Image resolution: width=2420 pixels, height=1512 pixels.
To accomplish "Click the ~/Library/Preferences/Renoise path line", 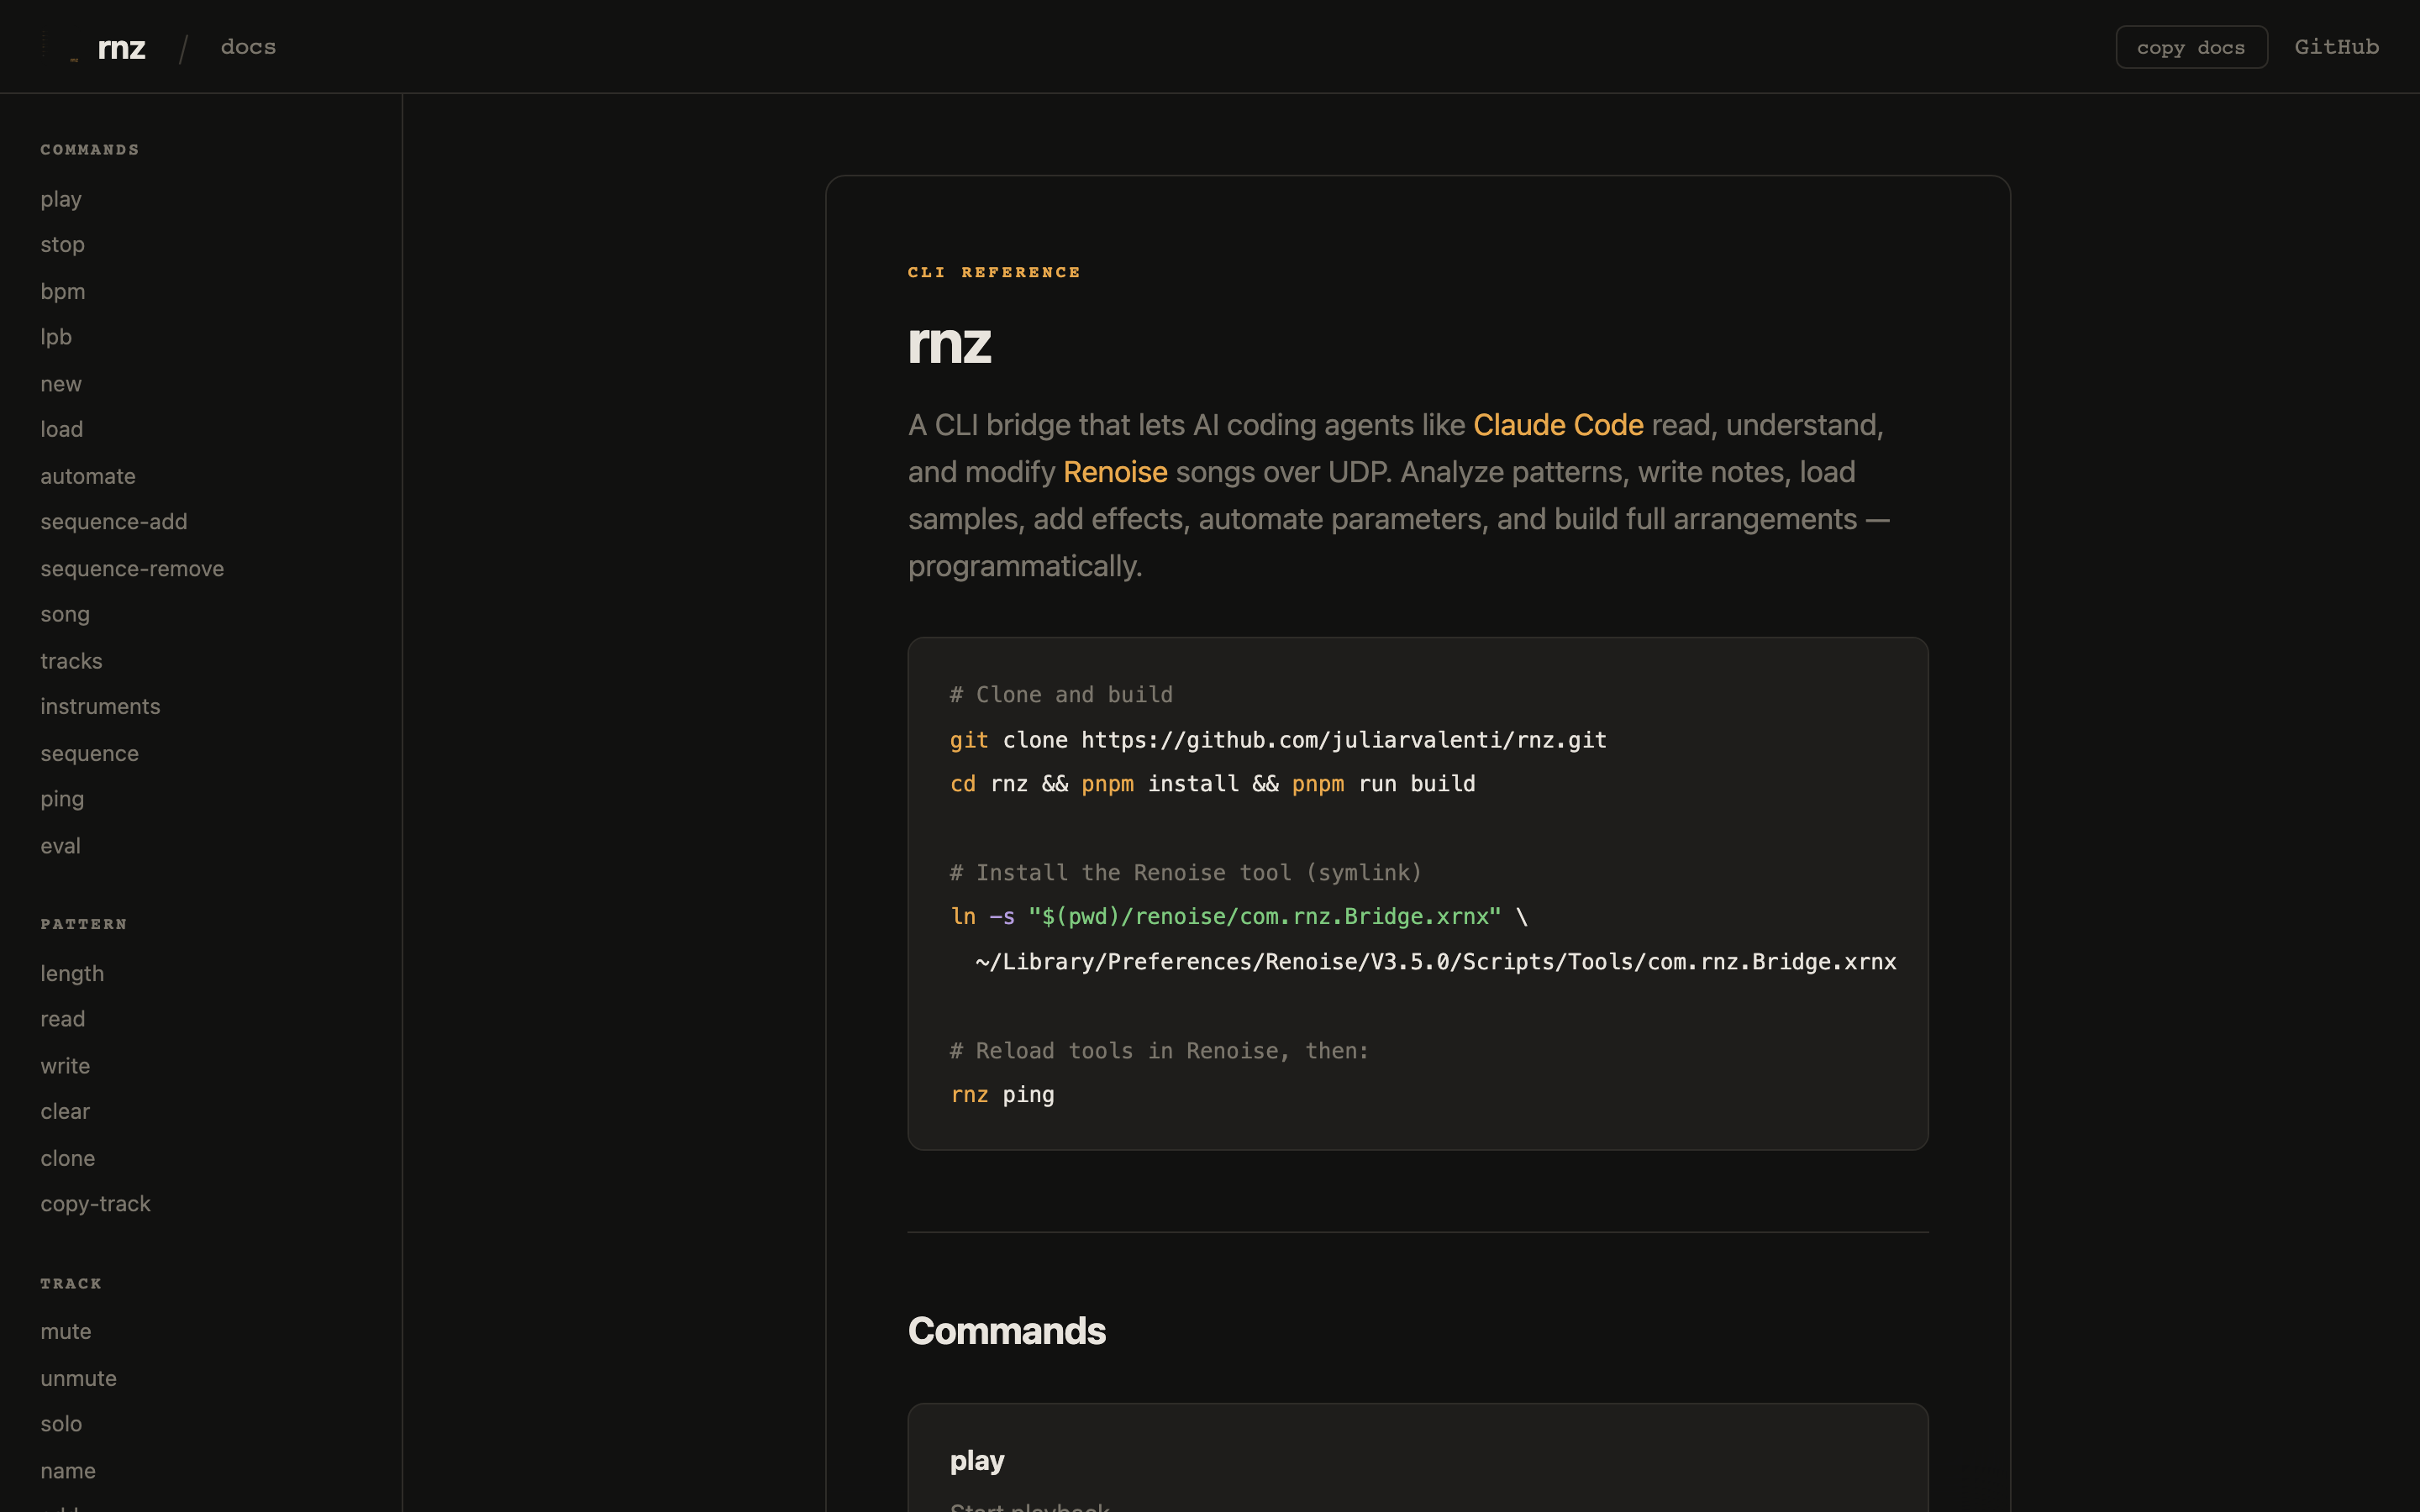I will click(x=1436, y=962).
